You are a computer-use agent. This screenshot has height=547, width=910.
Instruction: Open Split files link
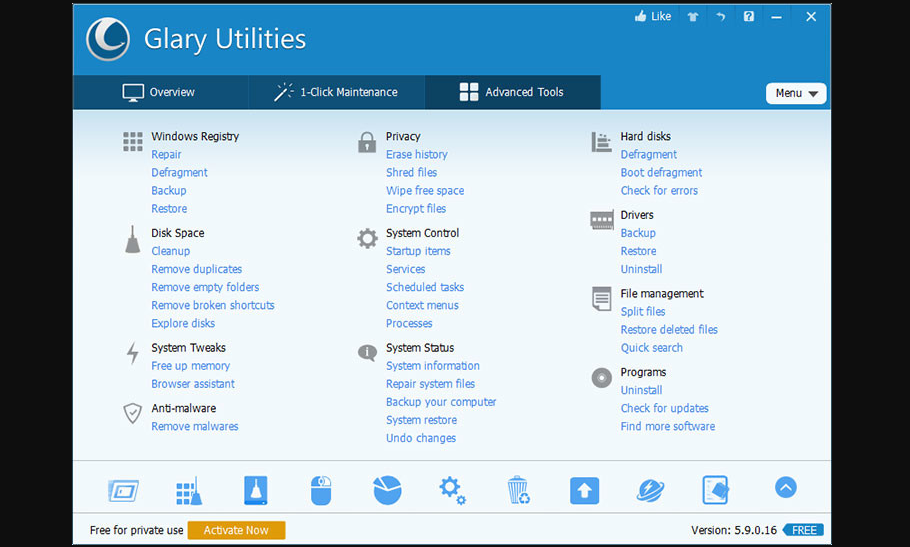tap(643, 311)
